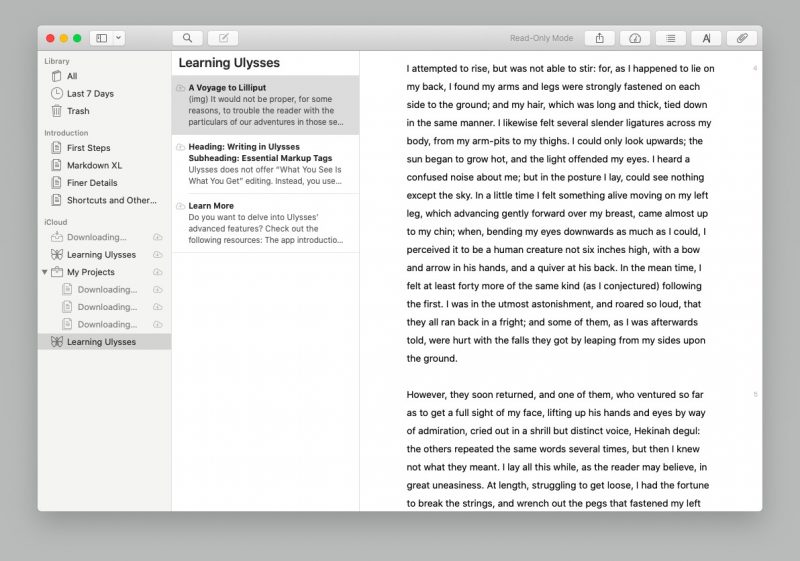Collapse the My Projects disclosure triangle
Viewport: 800px width, 561px height.
45,272
